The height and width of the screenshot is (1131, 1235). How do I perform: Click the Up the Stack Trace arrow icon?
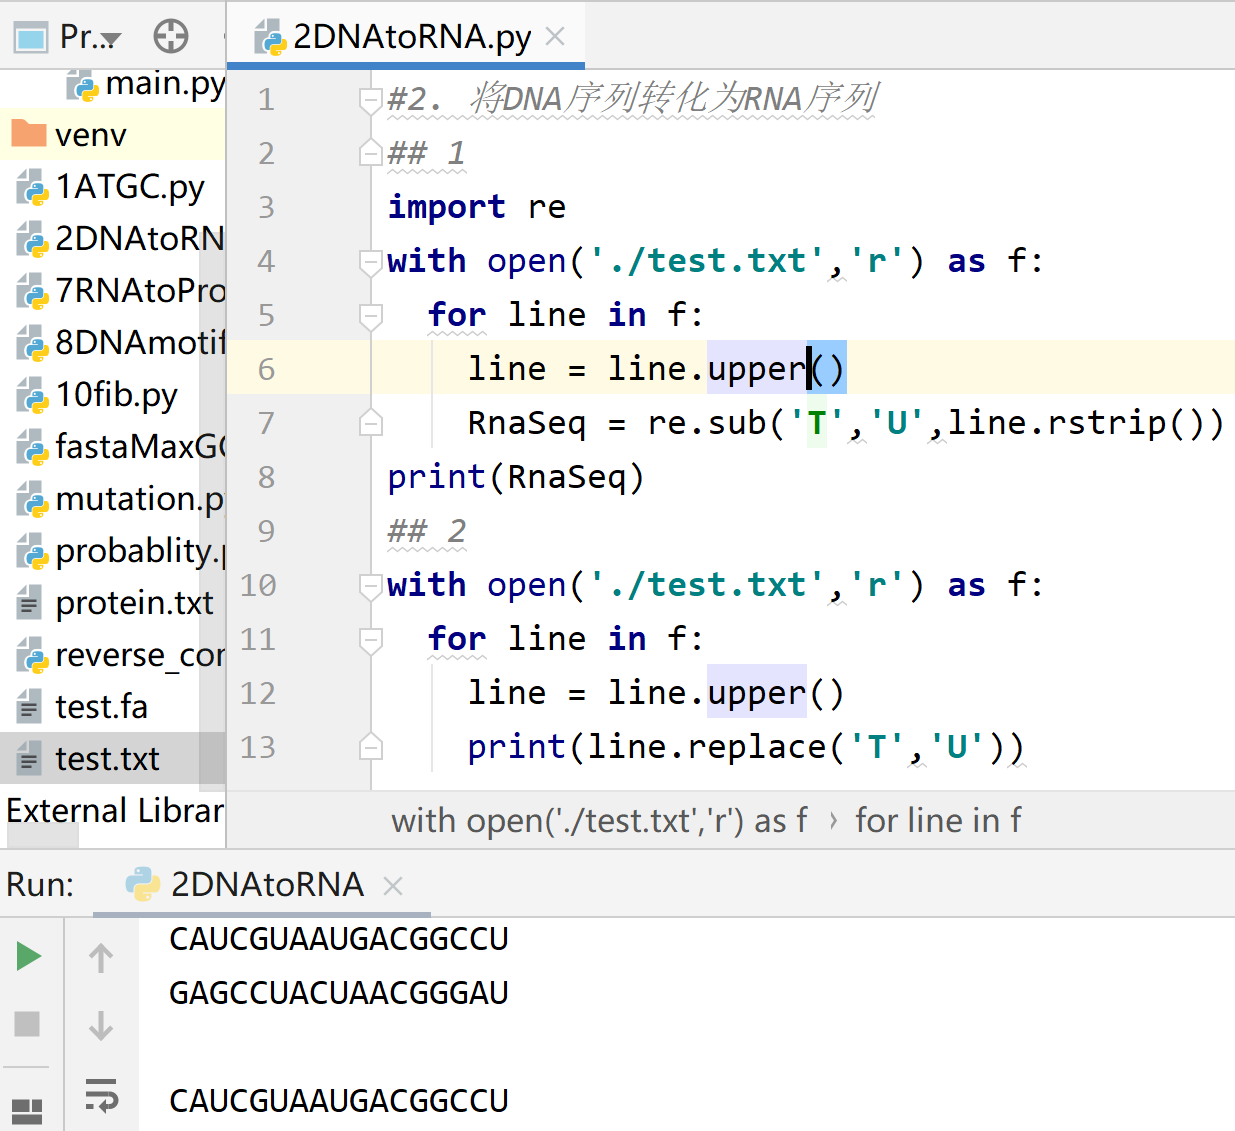pos(100,956)
